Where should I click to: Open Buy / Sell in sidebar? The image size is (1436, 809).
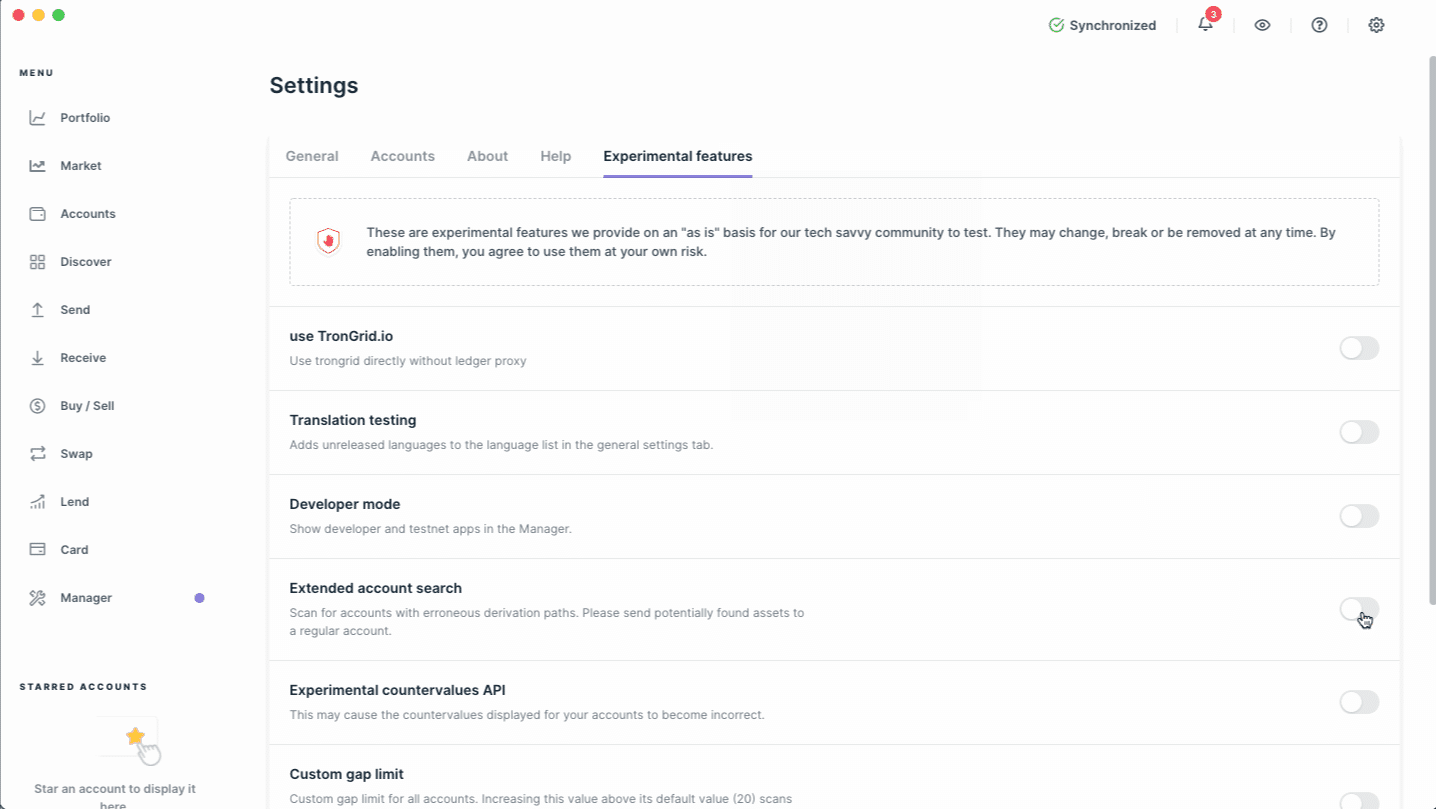click(87, 406)
